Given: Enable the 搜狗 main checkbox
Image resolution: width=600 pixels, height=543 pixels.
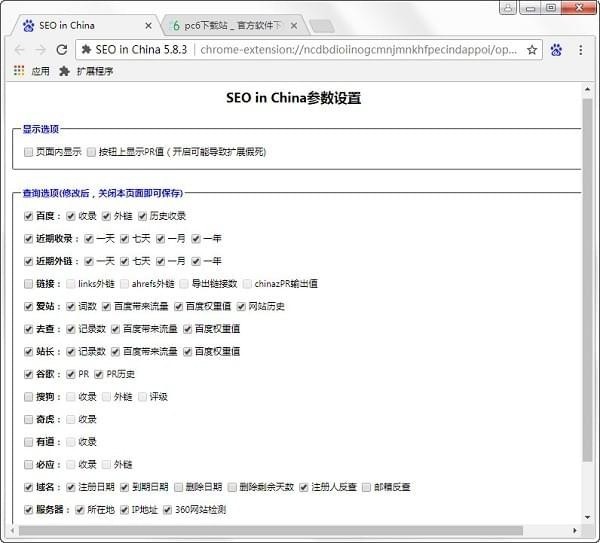Looking at the screenshot, I should click(x=28, y=397).
